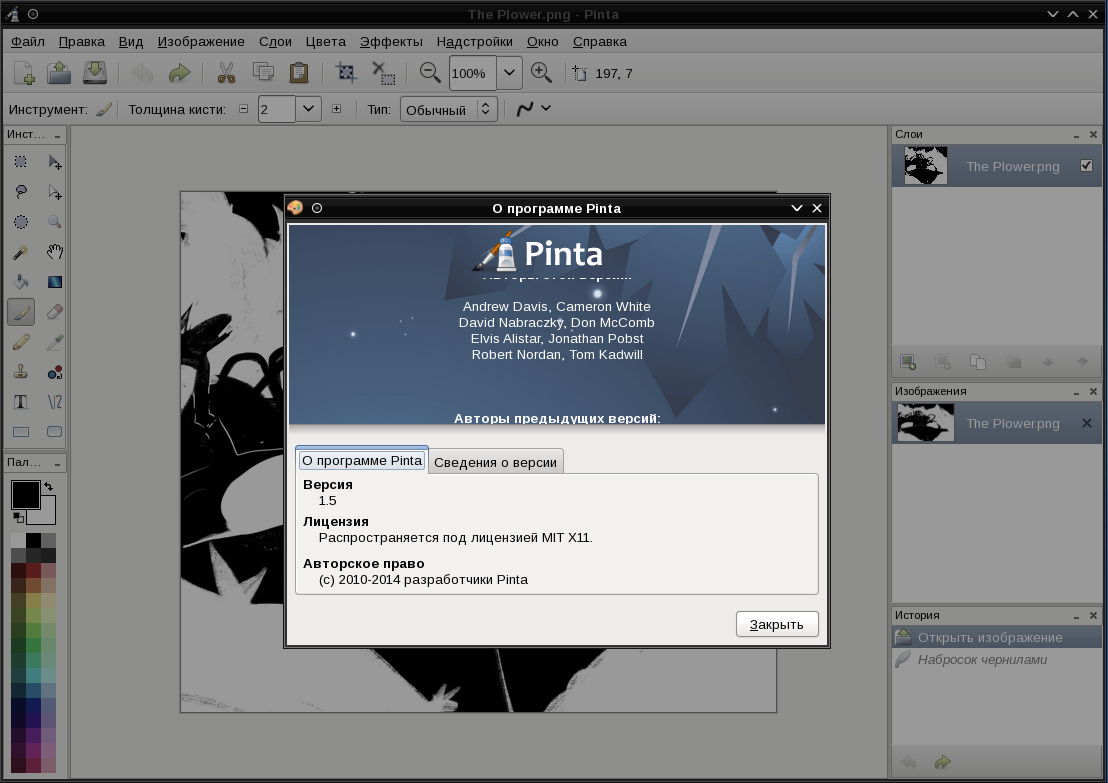Open the 100% zoom level dropdown
The image size is (1108, 783).
tap(510, 73)
